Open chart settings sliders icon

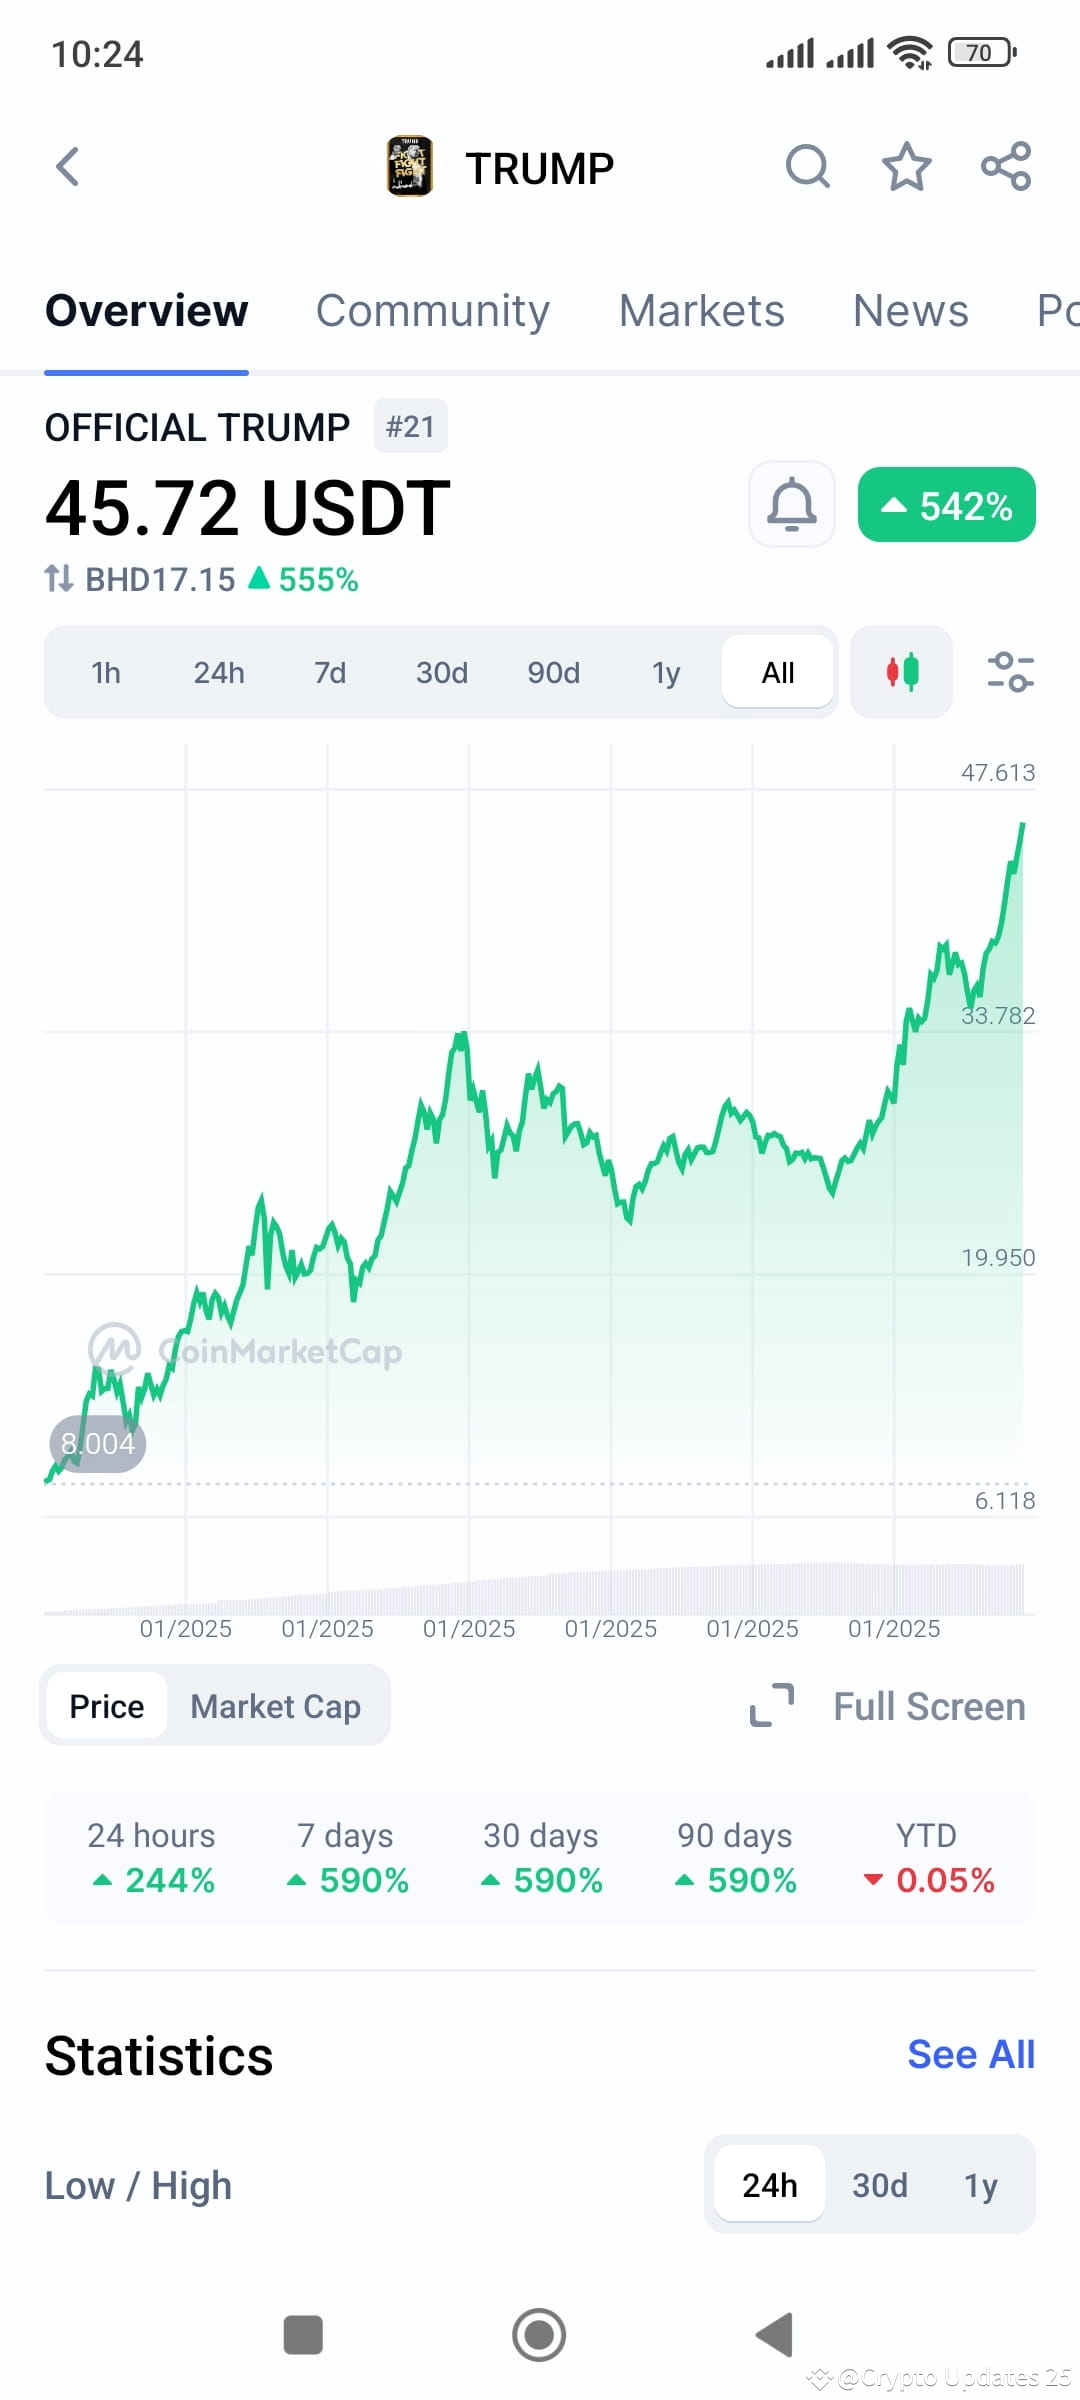(x=1010, y=672)
